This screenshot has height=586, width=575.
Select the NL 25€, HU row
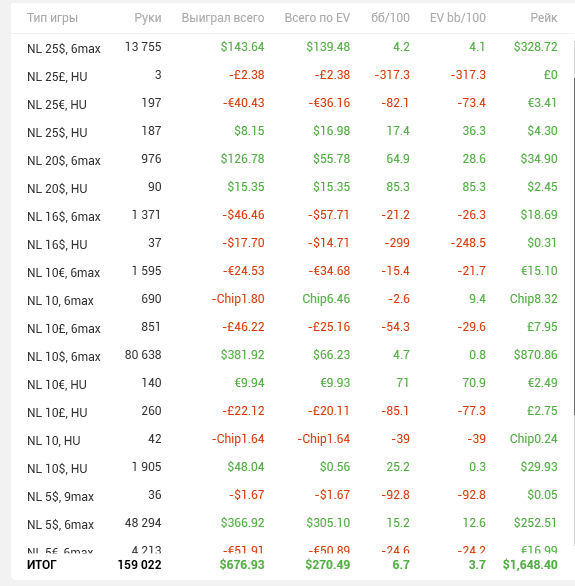click(292, 104)
